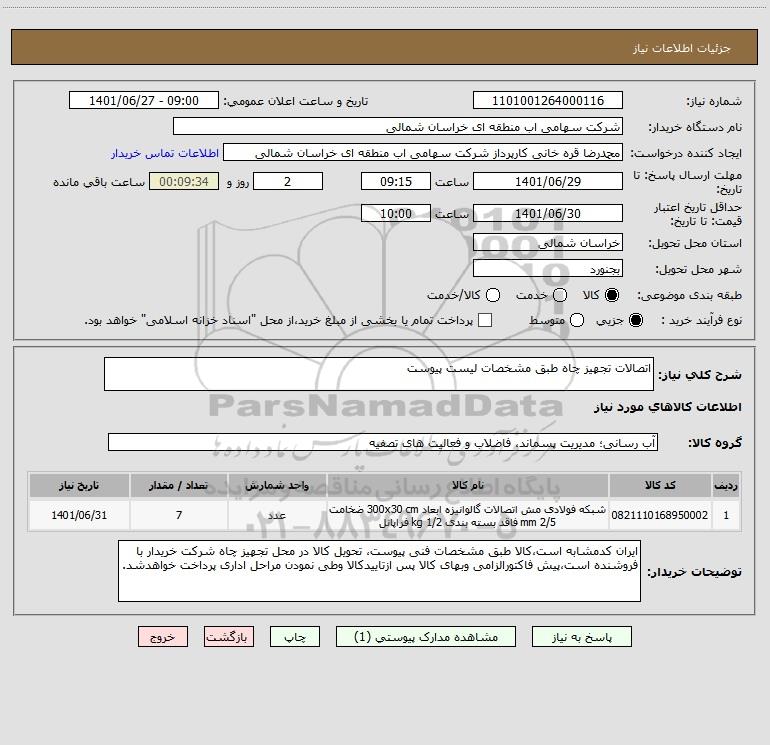This screenshot has height=745, width=770.
Task: Click the delivery province field خراسان شمالی
Action: pos(548,243)
